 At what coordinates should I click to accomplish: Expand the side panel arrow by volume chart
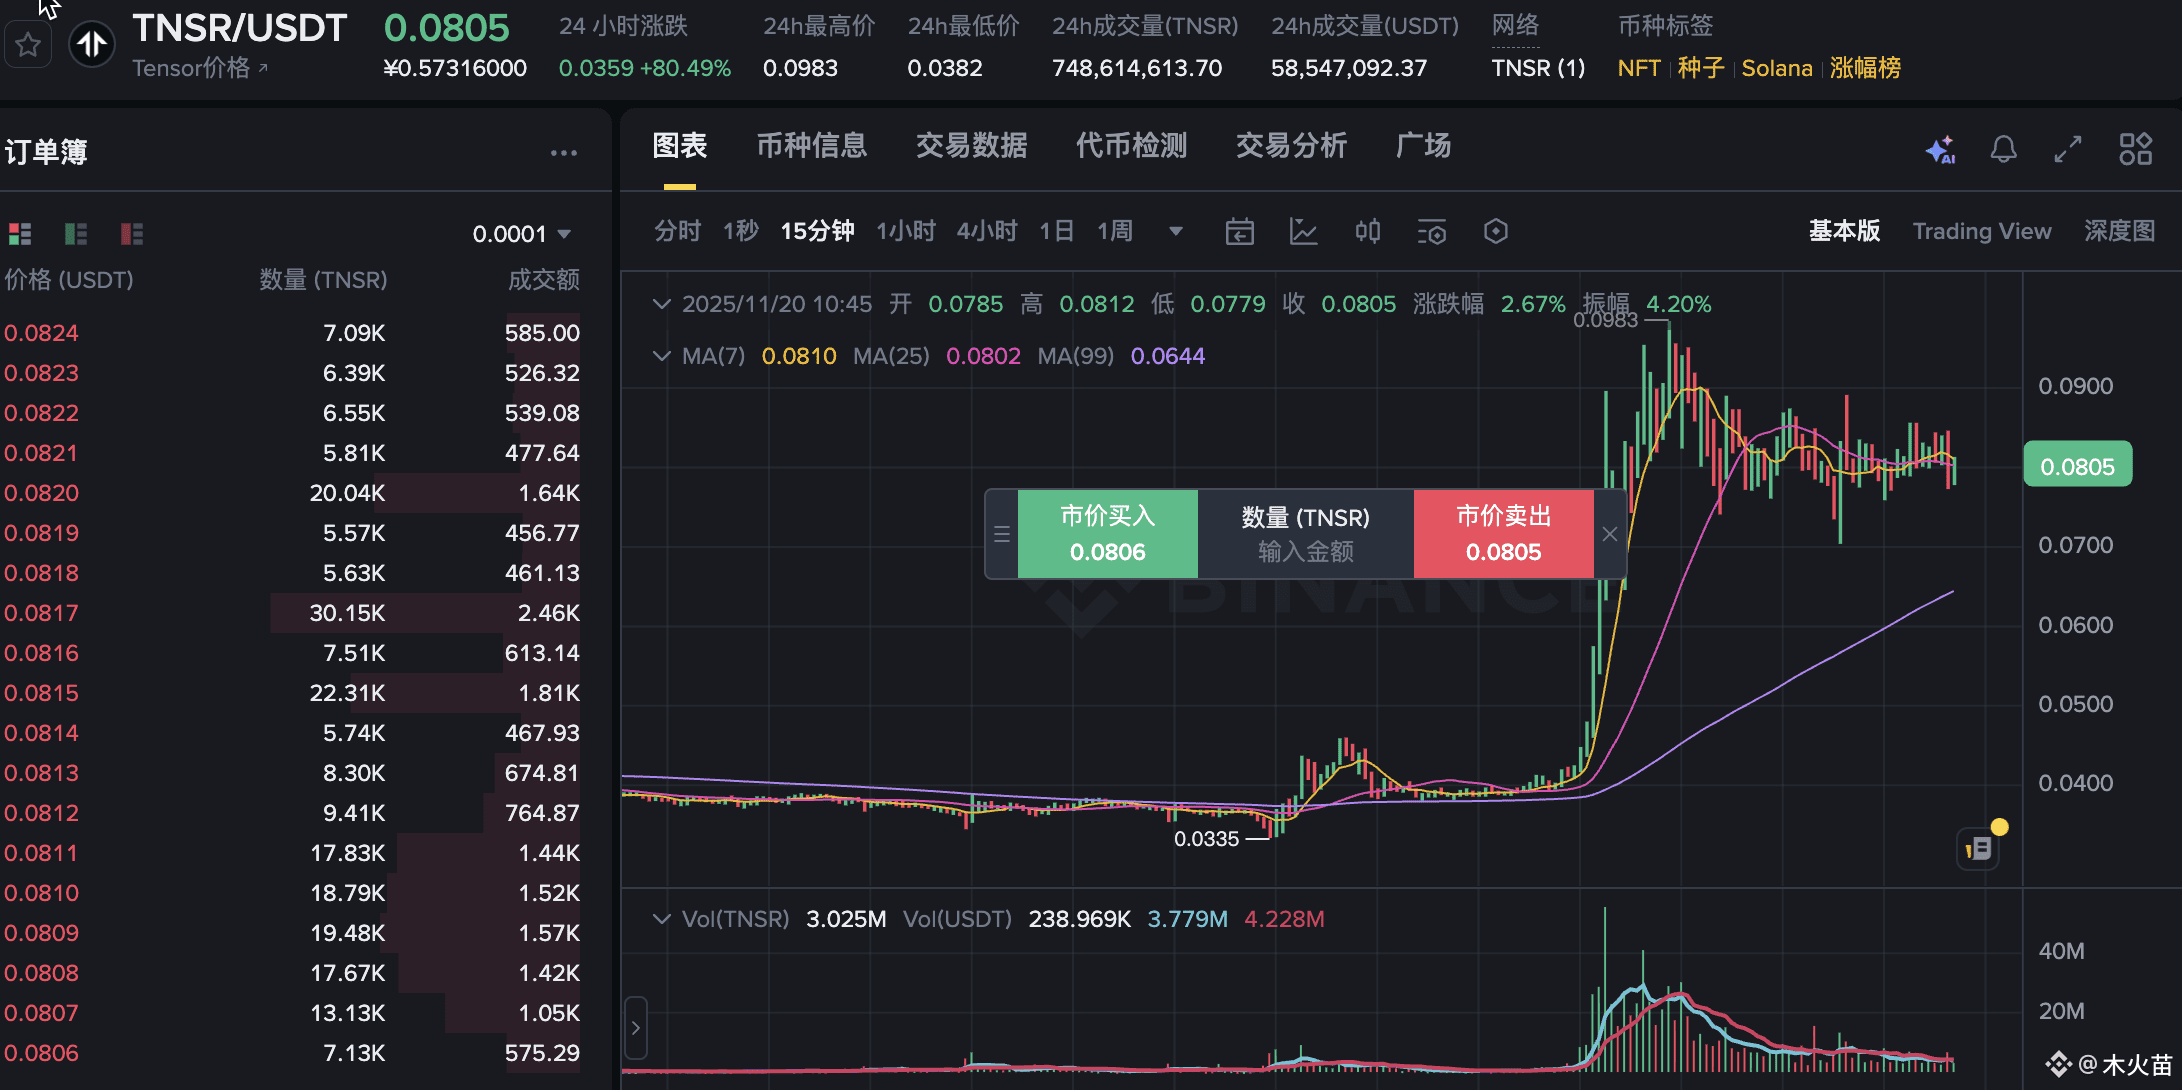coord(636,1028)
